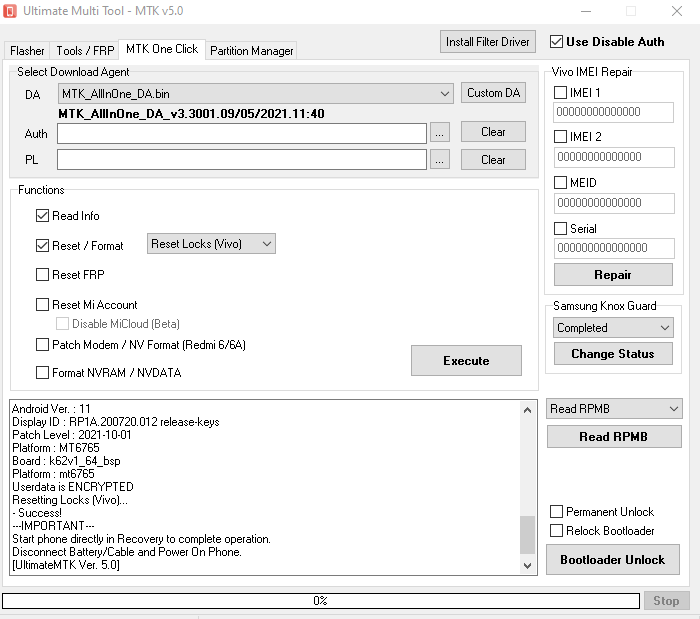
Task: Click the Repair button
Action: click(613, 274)
